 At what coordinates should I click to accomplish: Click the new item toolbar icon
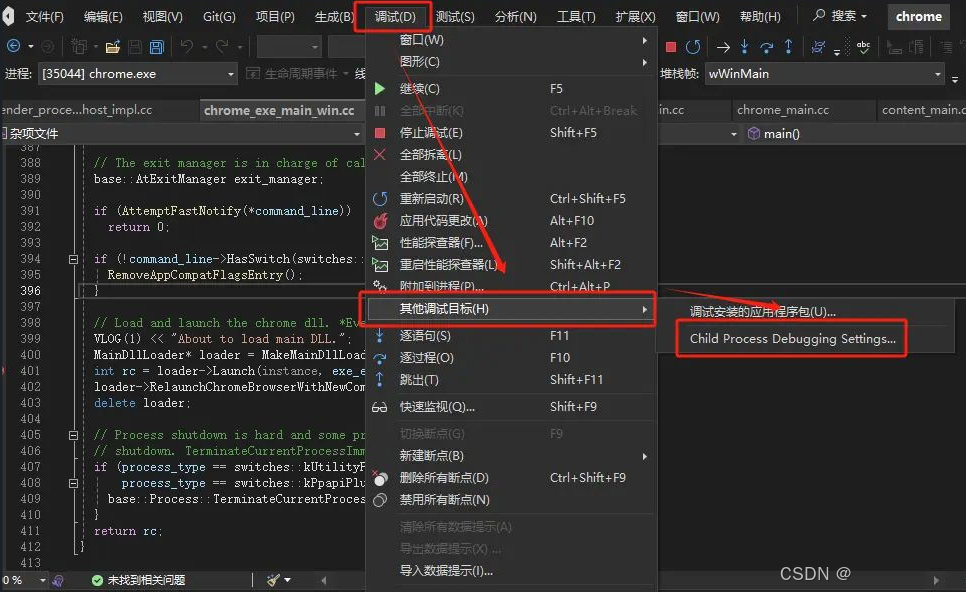pos(79,46)
